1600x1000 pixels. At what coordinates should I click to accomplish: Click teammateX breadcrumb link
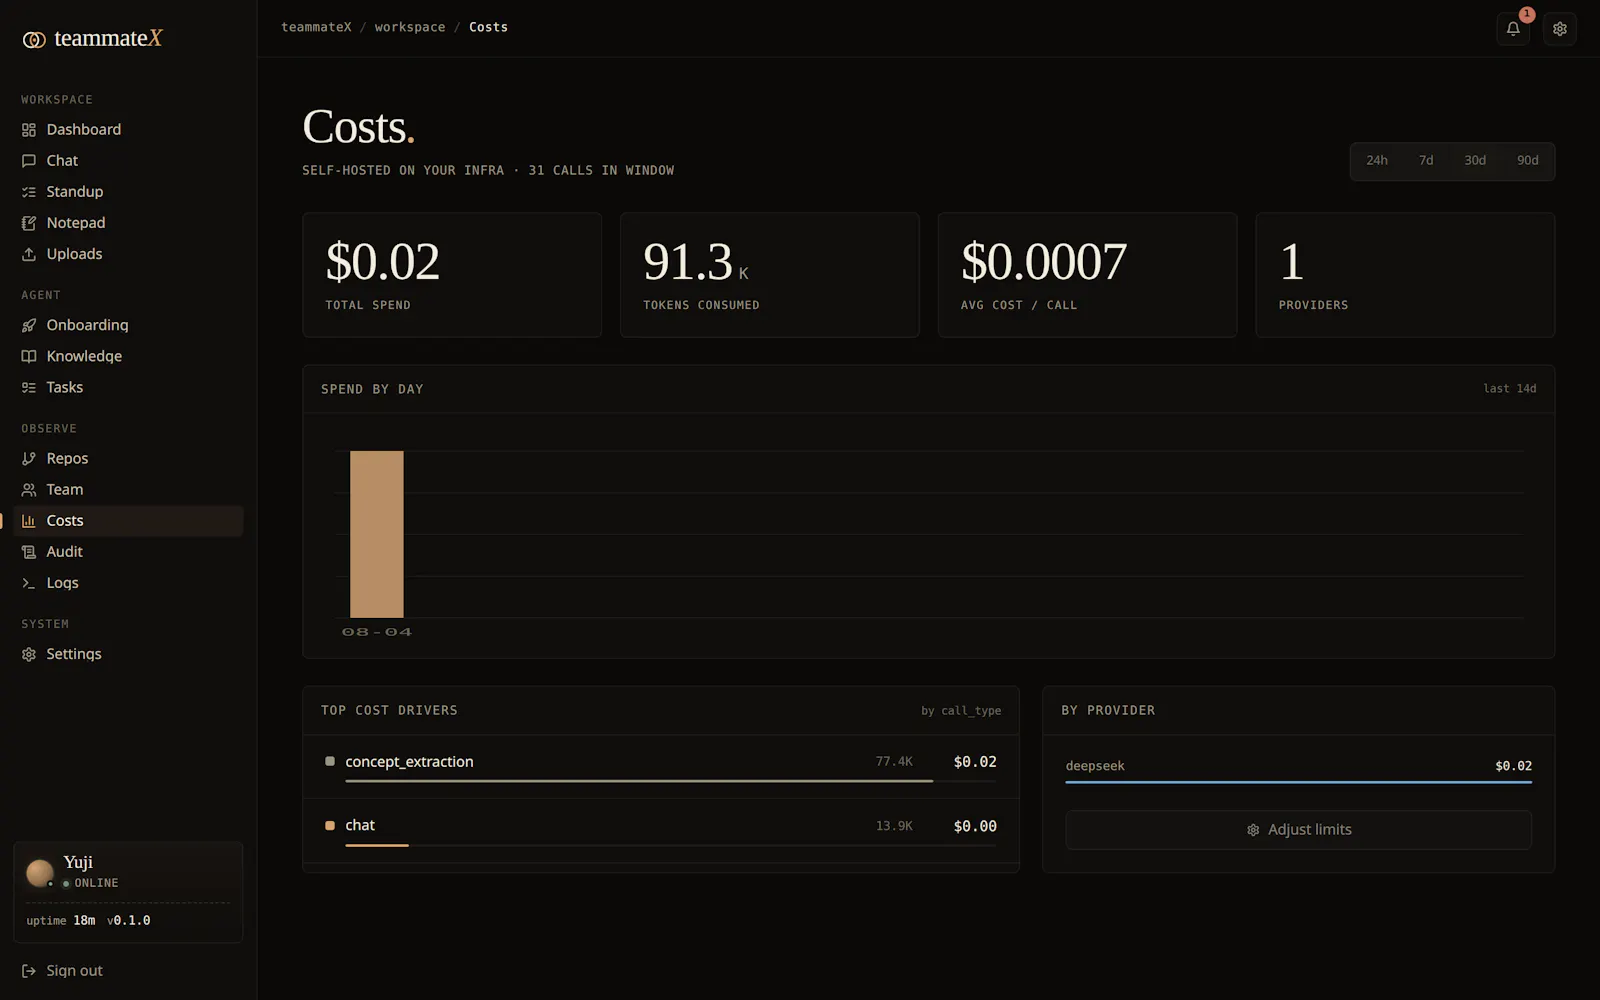click(x=316, y=27)
